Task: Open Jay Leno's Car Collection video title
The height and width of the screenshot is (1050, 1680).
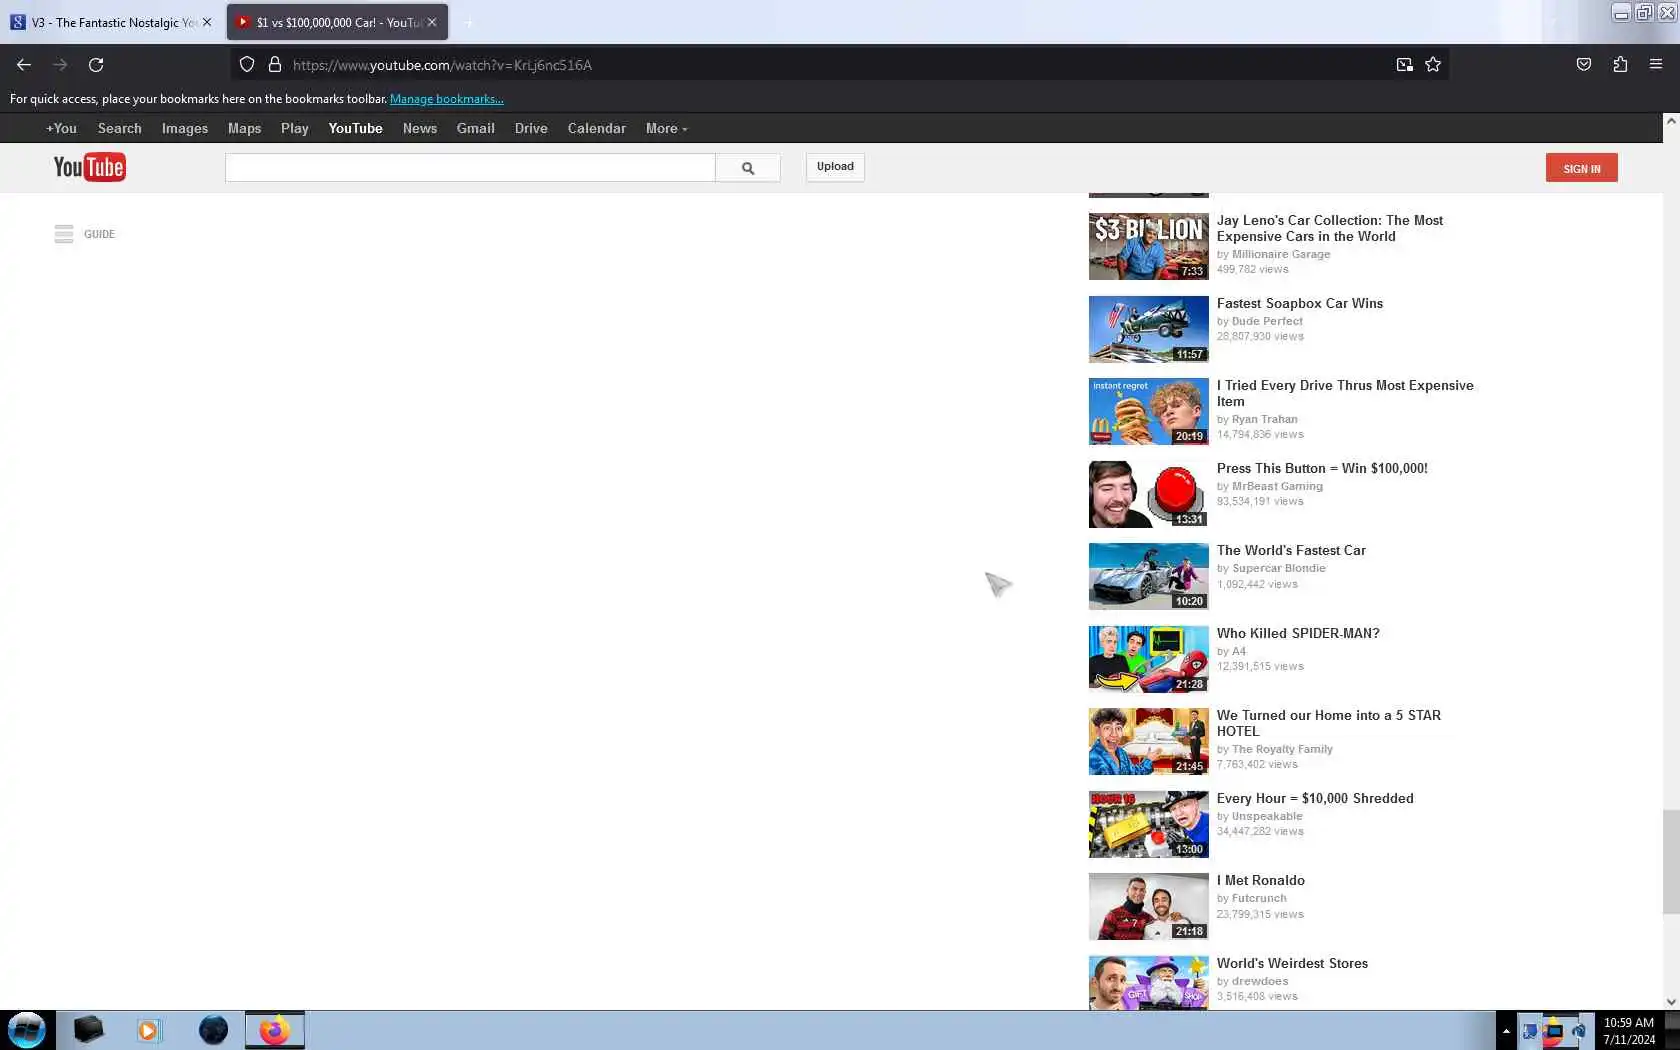Action: click(x=1330, y=228)
